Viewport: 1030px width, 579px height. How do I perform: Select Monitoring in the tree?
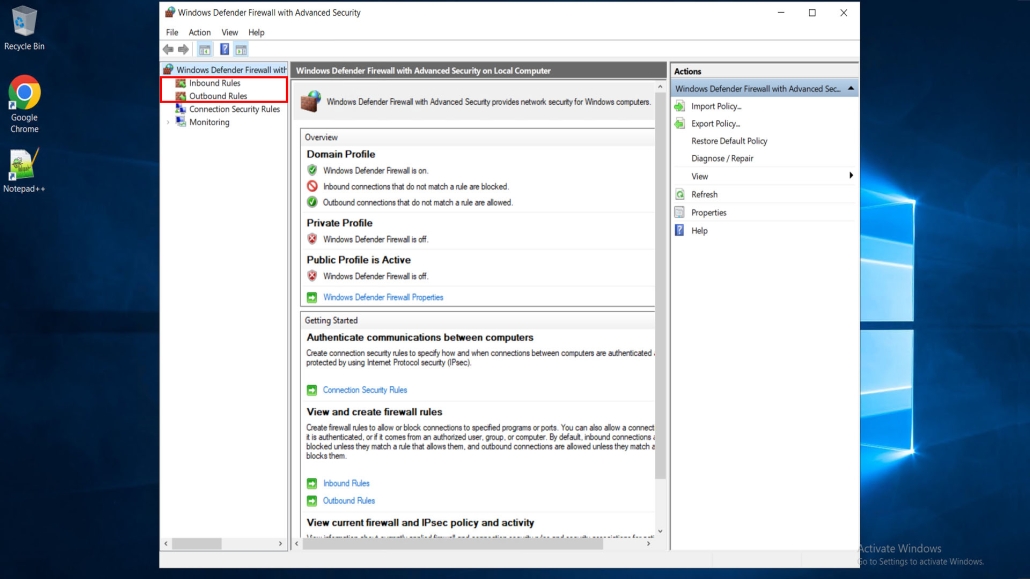click(x=209, y=122)
